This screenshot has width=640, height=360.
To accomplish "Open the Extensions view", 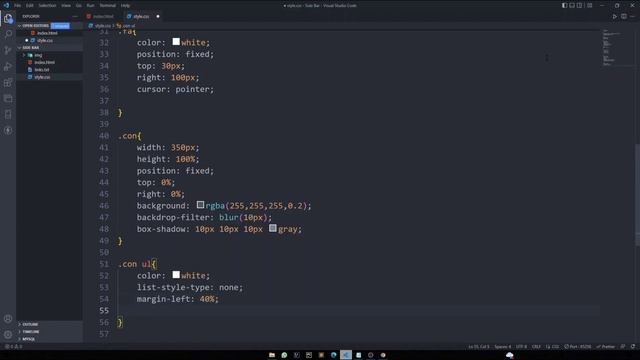I will coord(8,82).
